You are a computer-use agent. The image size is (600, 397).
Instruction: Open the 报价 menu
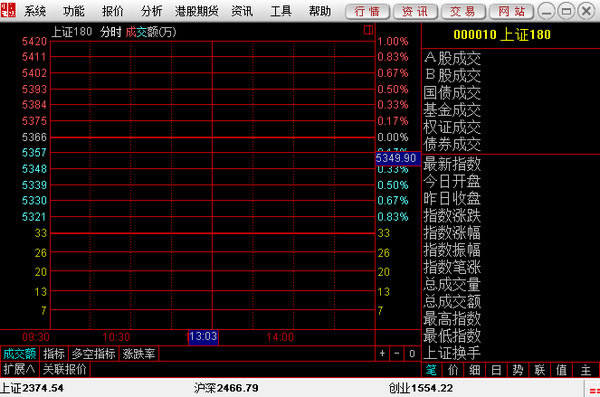point(112,11)
